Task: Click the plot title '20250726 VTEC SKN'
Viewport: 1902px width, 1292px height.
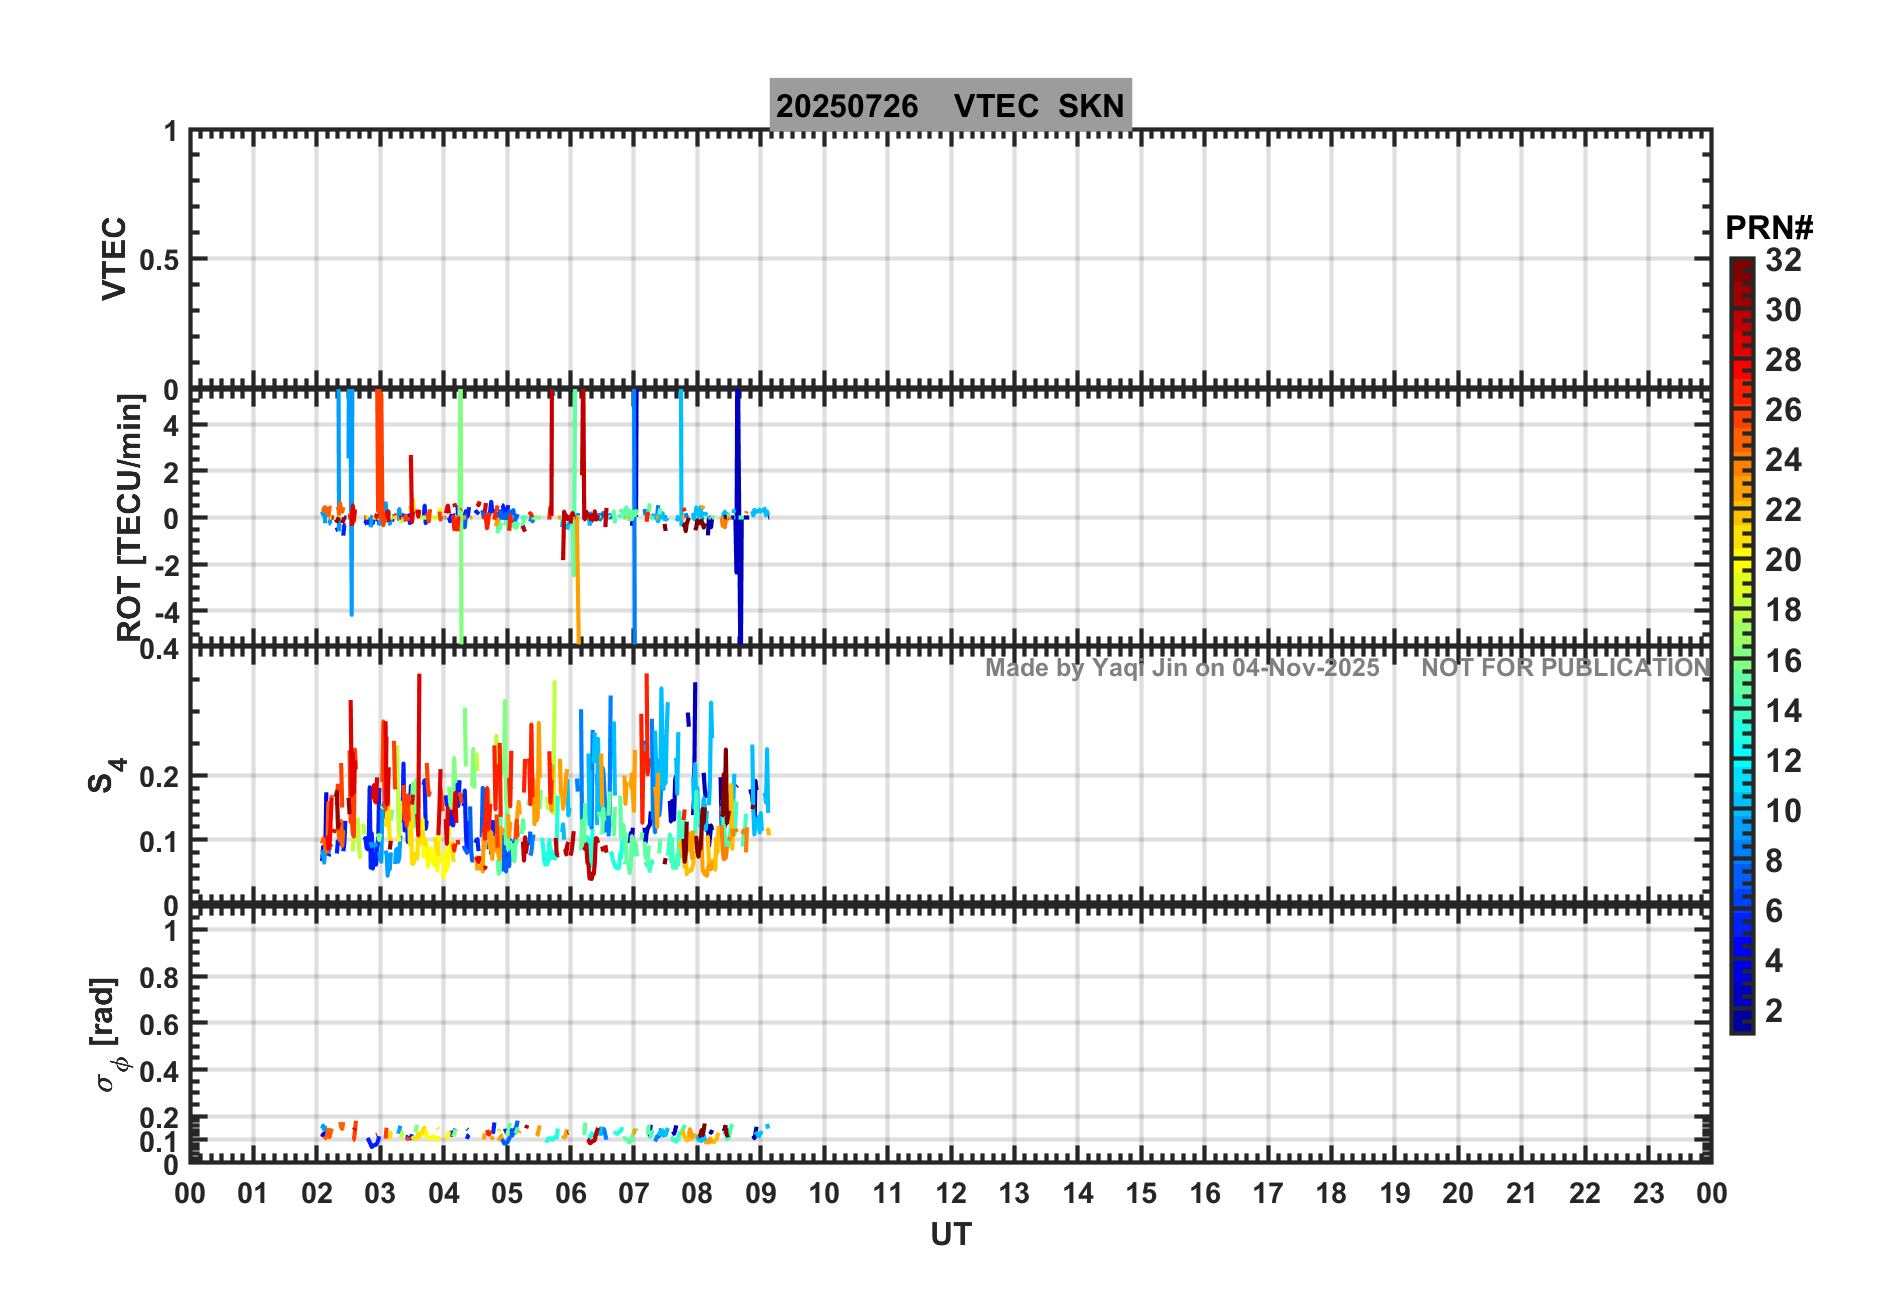Action: 950,105
